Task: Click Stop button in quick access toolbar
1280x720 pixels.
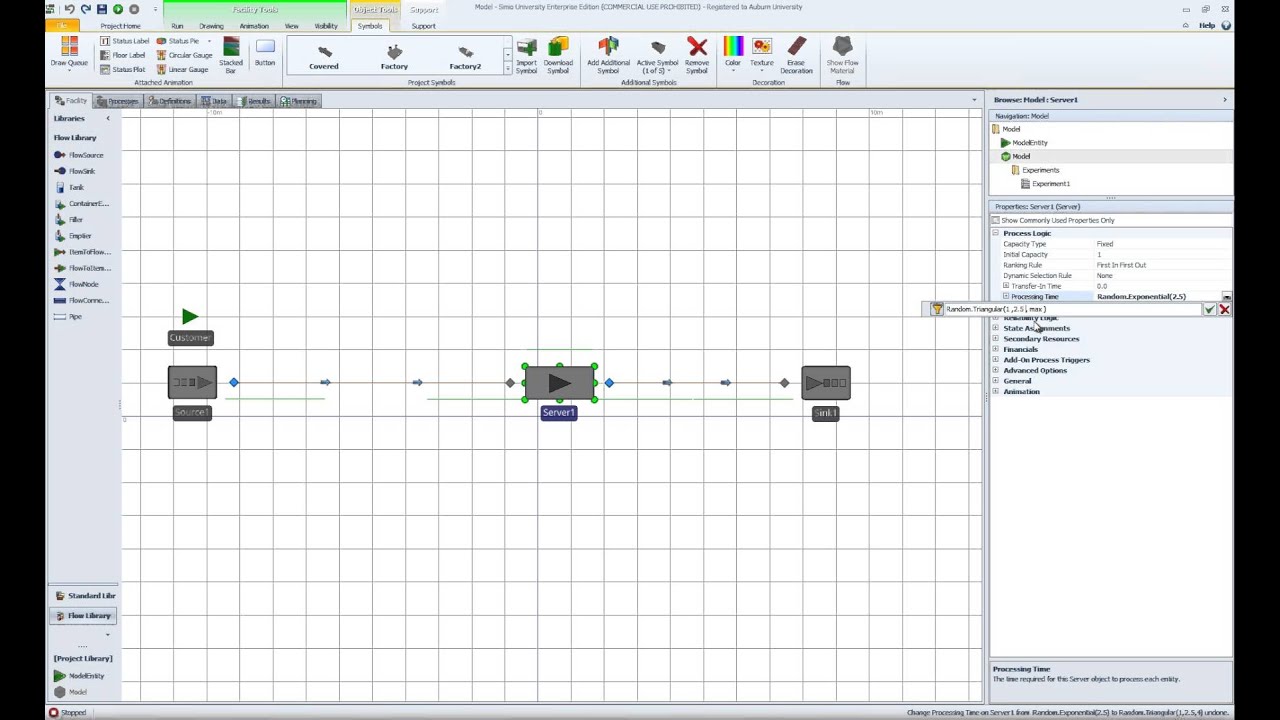Action: point(134,9)
